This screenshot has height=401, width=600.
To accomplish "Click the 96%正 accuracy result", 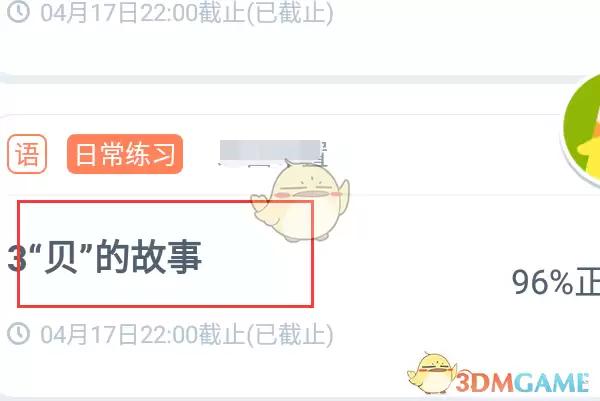I will coord(556,282).
